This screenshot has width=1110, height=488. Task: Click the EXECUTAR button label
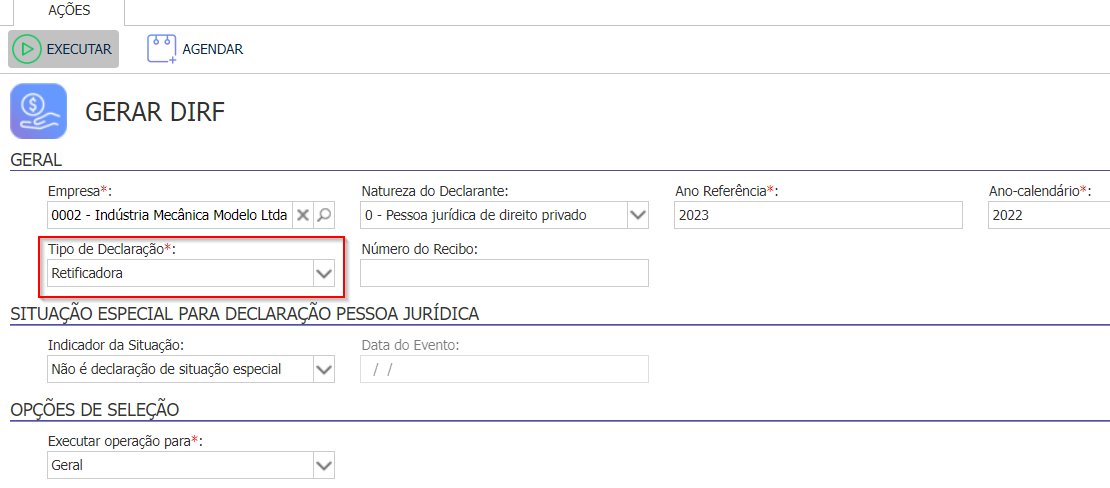79,49
